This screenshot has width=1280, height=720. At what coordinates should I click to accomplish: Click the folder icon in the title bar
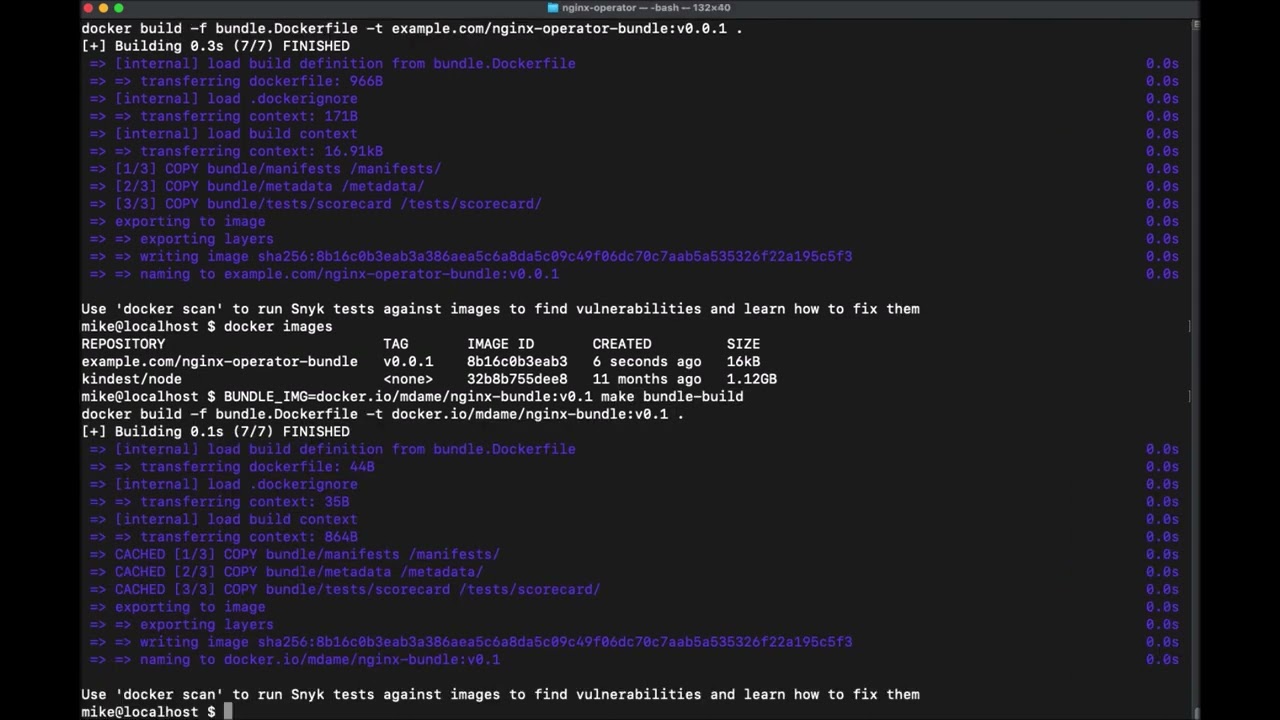click(x=553, y=8)
